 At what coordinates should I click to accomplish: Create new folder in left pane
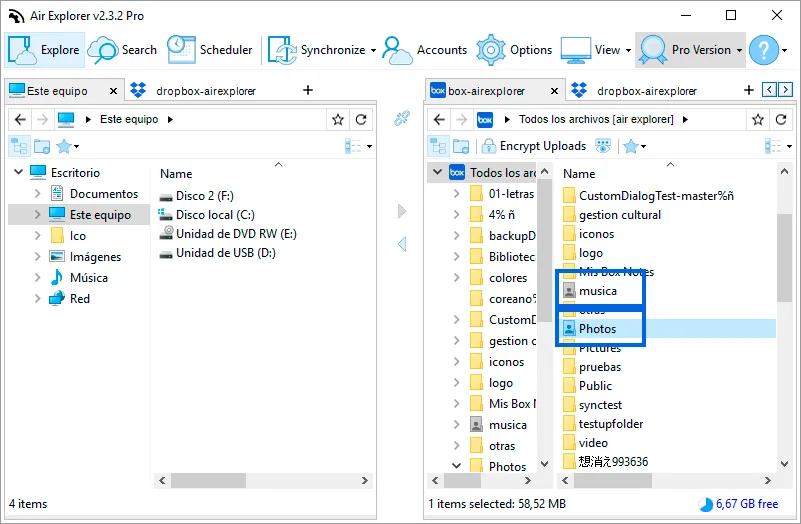click(42, 147)
